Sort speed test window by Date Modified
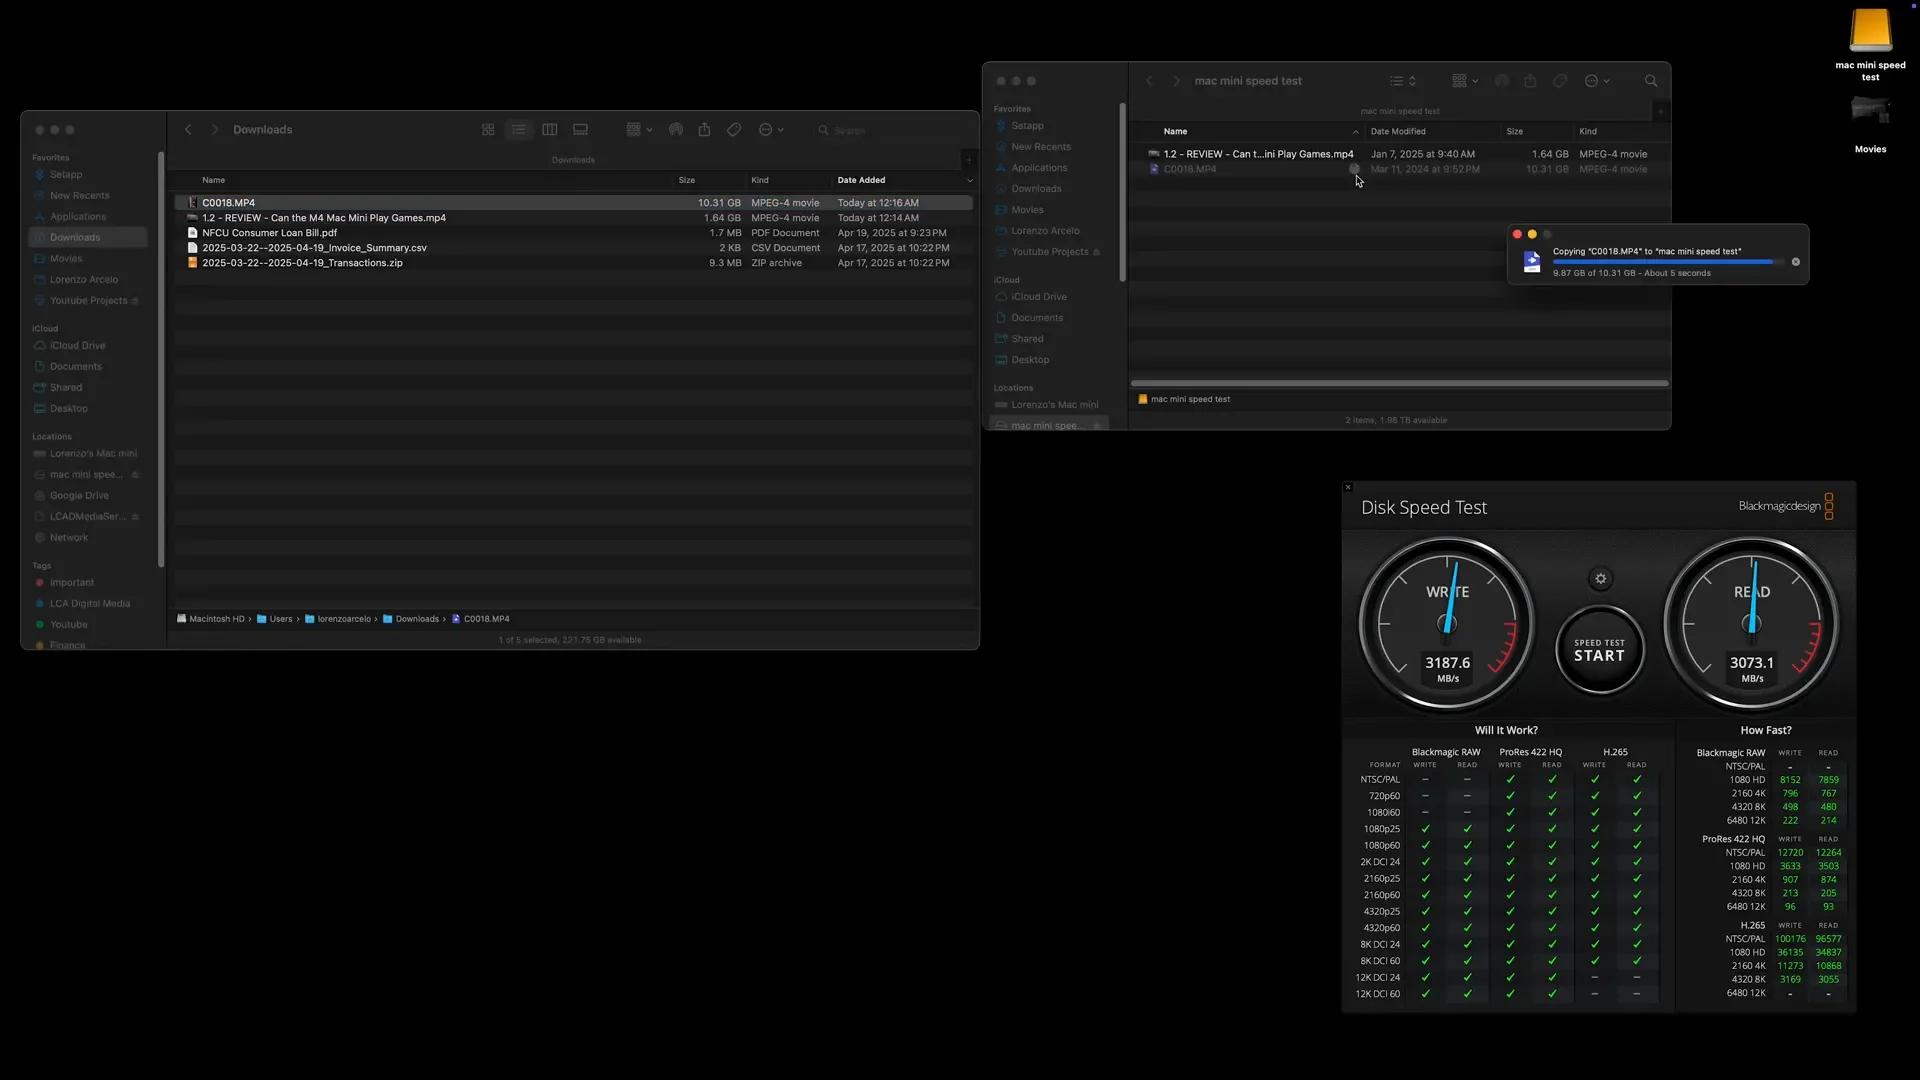 [x=1398, y=132]
